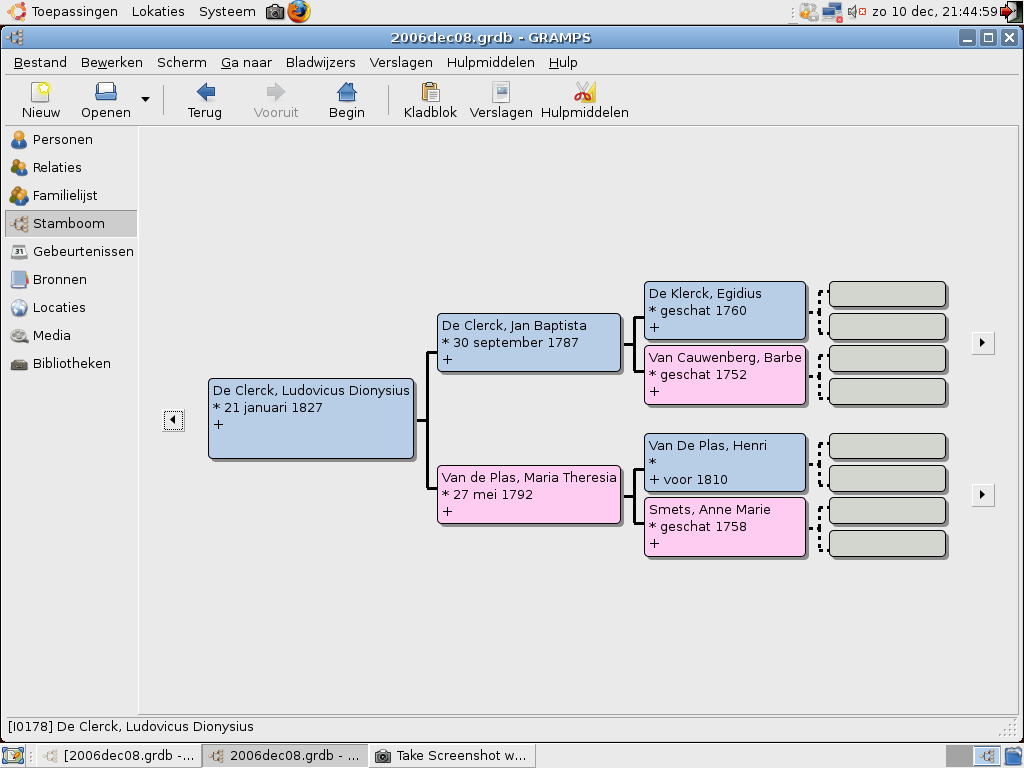Viewport: 1024px width, 768px height.
Task: Expand ancestors with lower right arrow
Action: point(983,495)
